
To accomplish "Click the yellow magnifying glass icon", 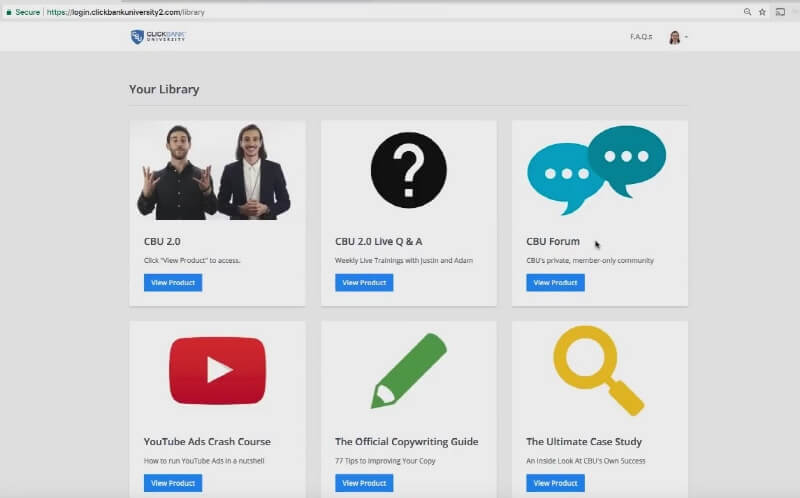I will tap(598, 371).
